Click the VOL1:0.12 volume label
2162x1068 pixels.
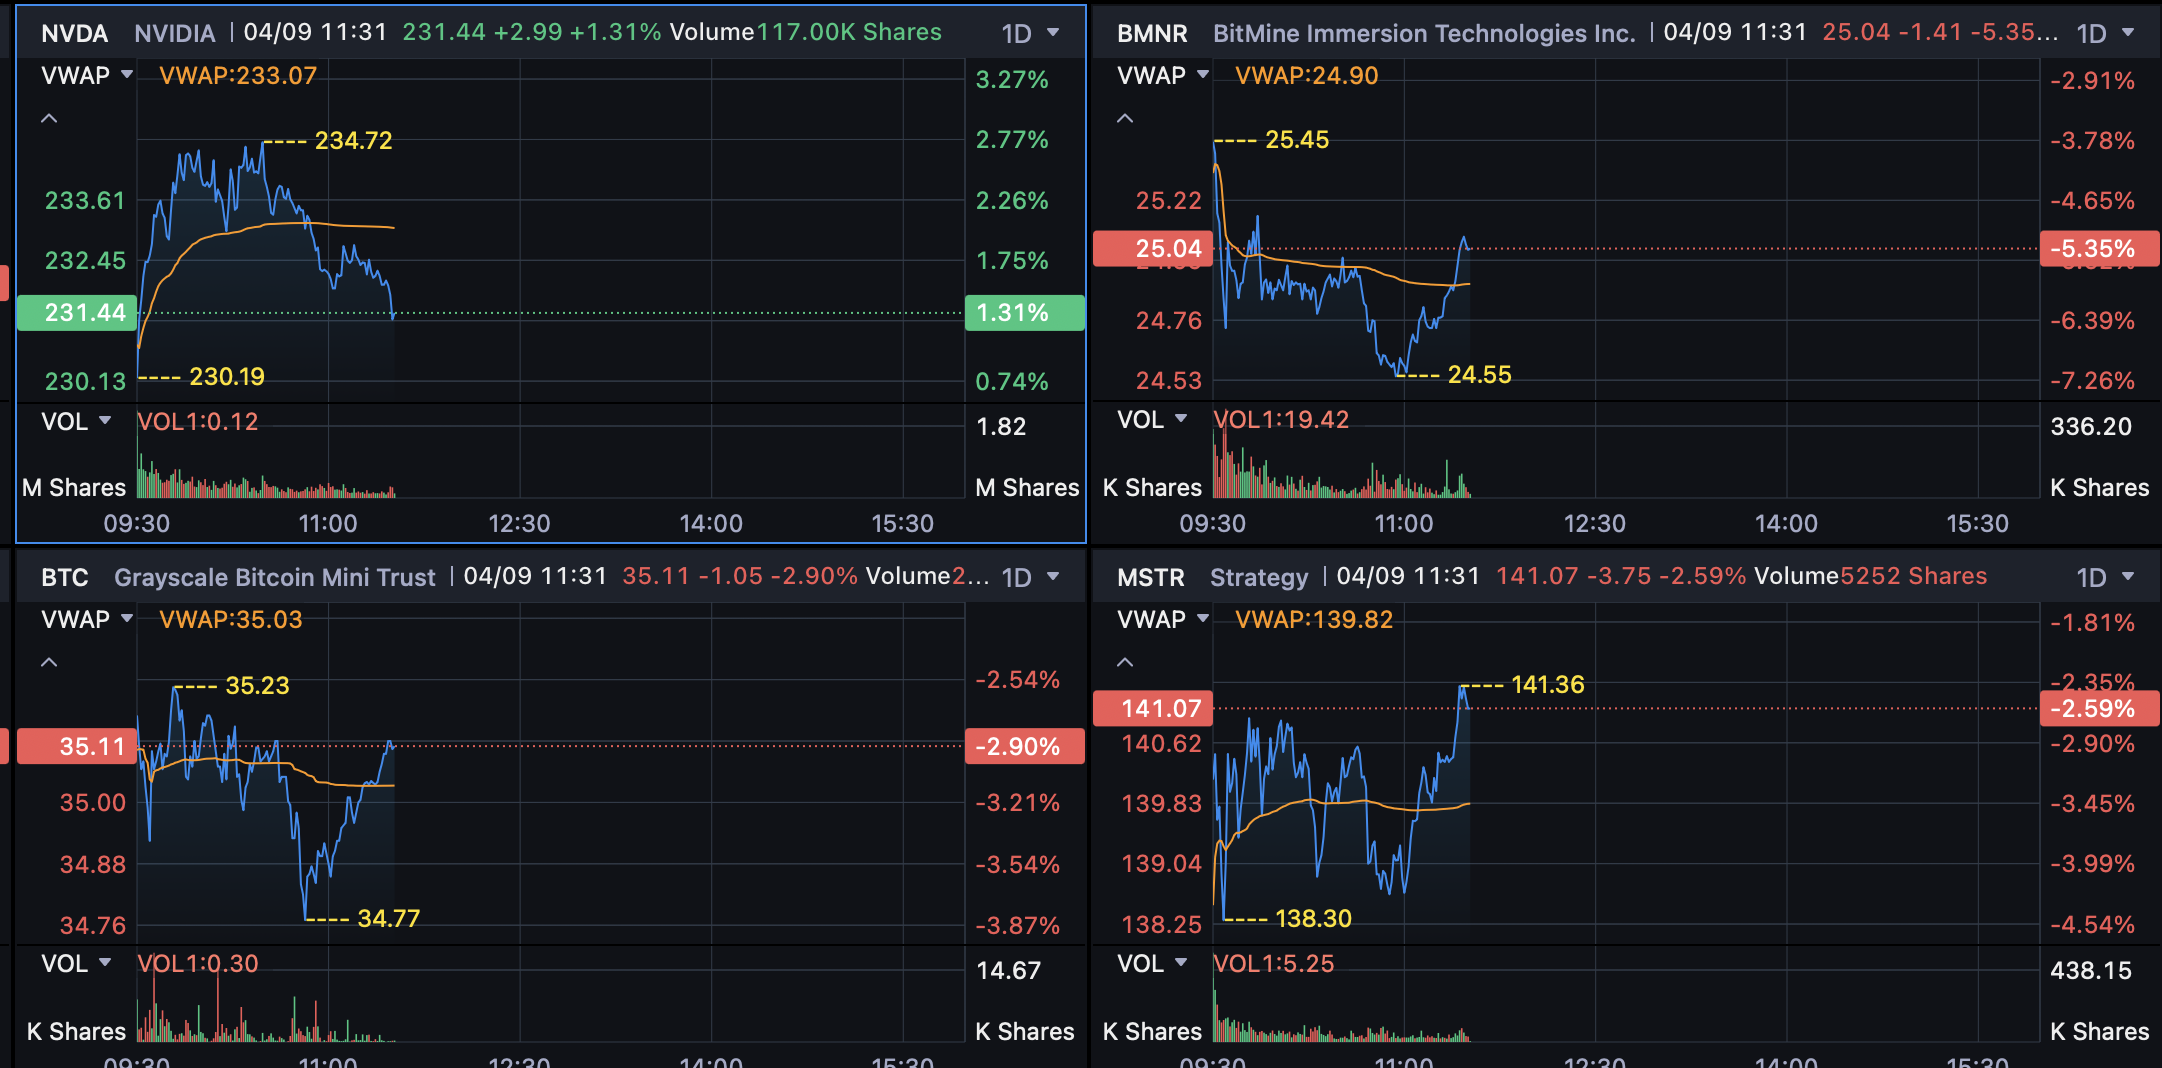click(x=198, y=421)
